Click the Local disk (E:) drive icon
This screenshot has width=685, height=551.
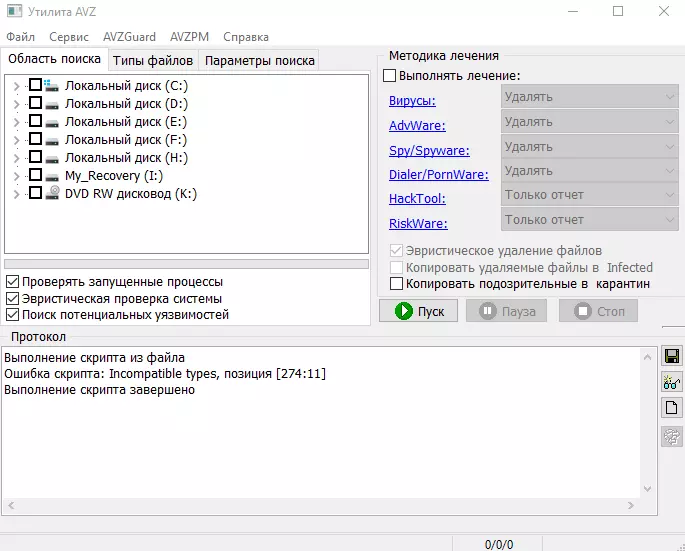(52, 123)
